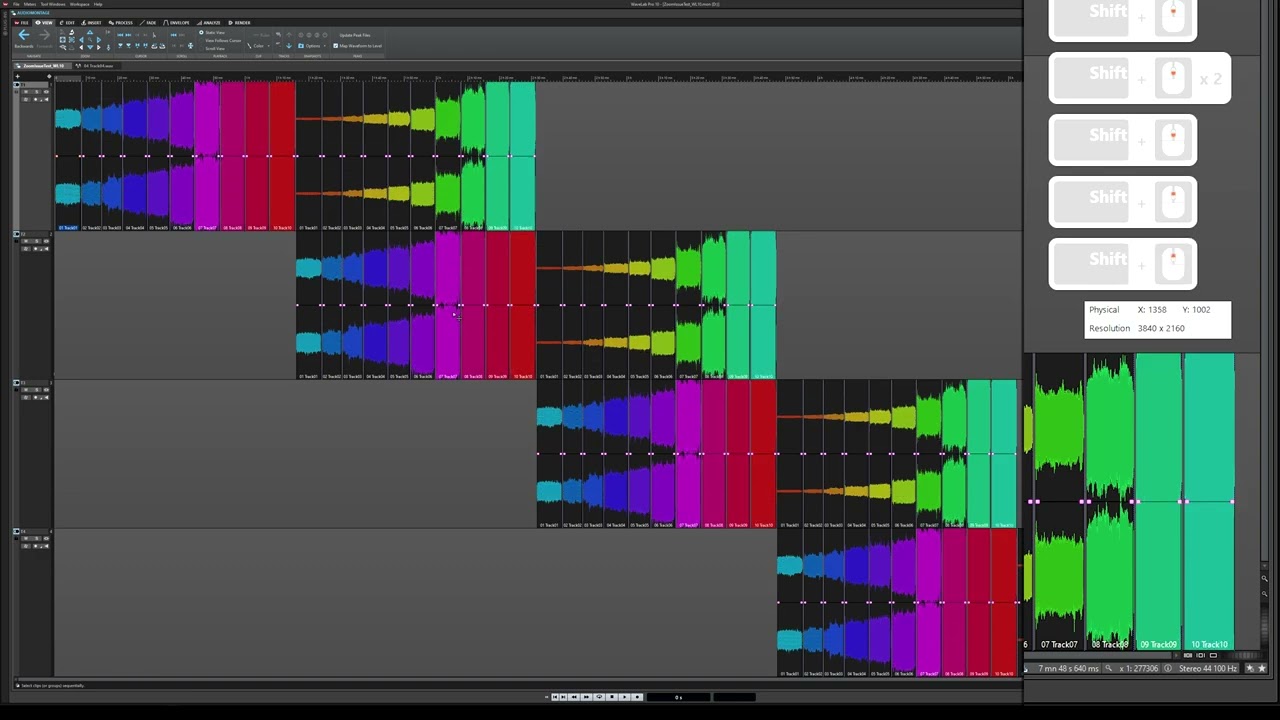The width and height of the screenshot is (1280, 720).
Task: Switch to the Process ribbon tab
Action: pyautogui.click(x=123, y=22)
